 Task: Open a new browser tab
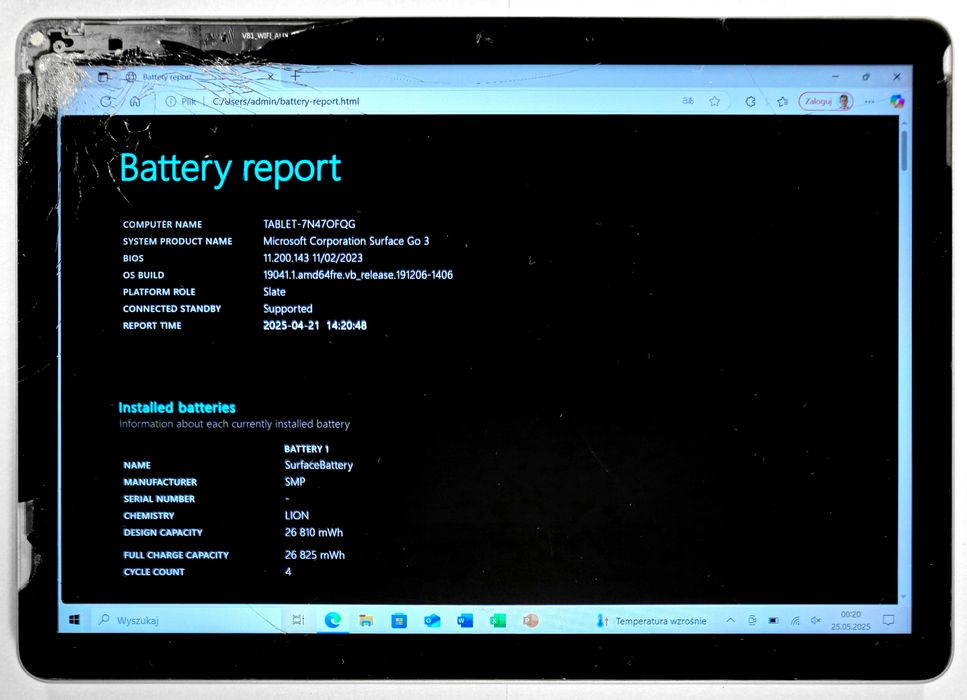(295, 76)
